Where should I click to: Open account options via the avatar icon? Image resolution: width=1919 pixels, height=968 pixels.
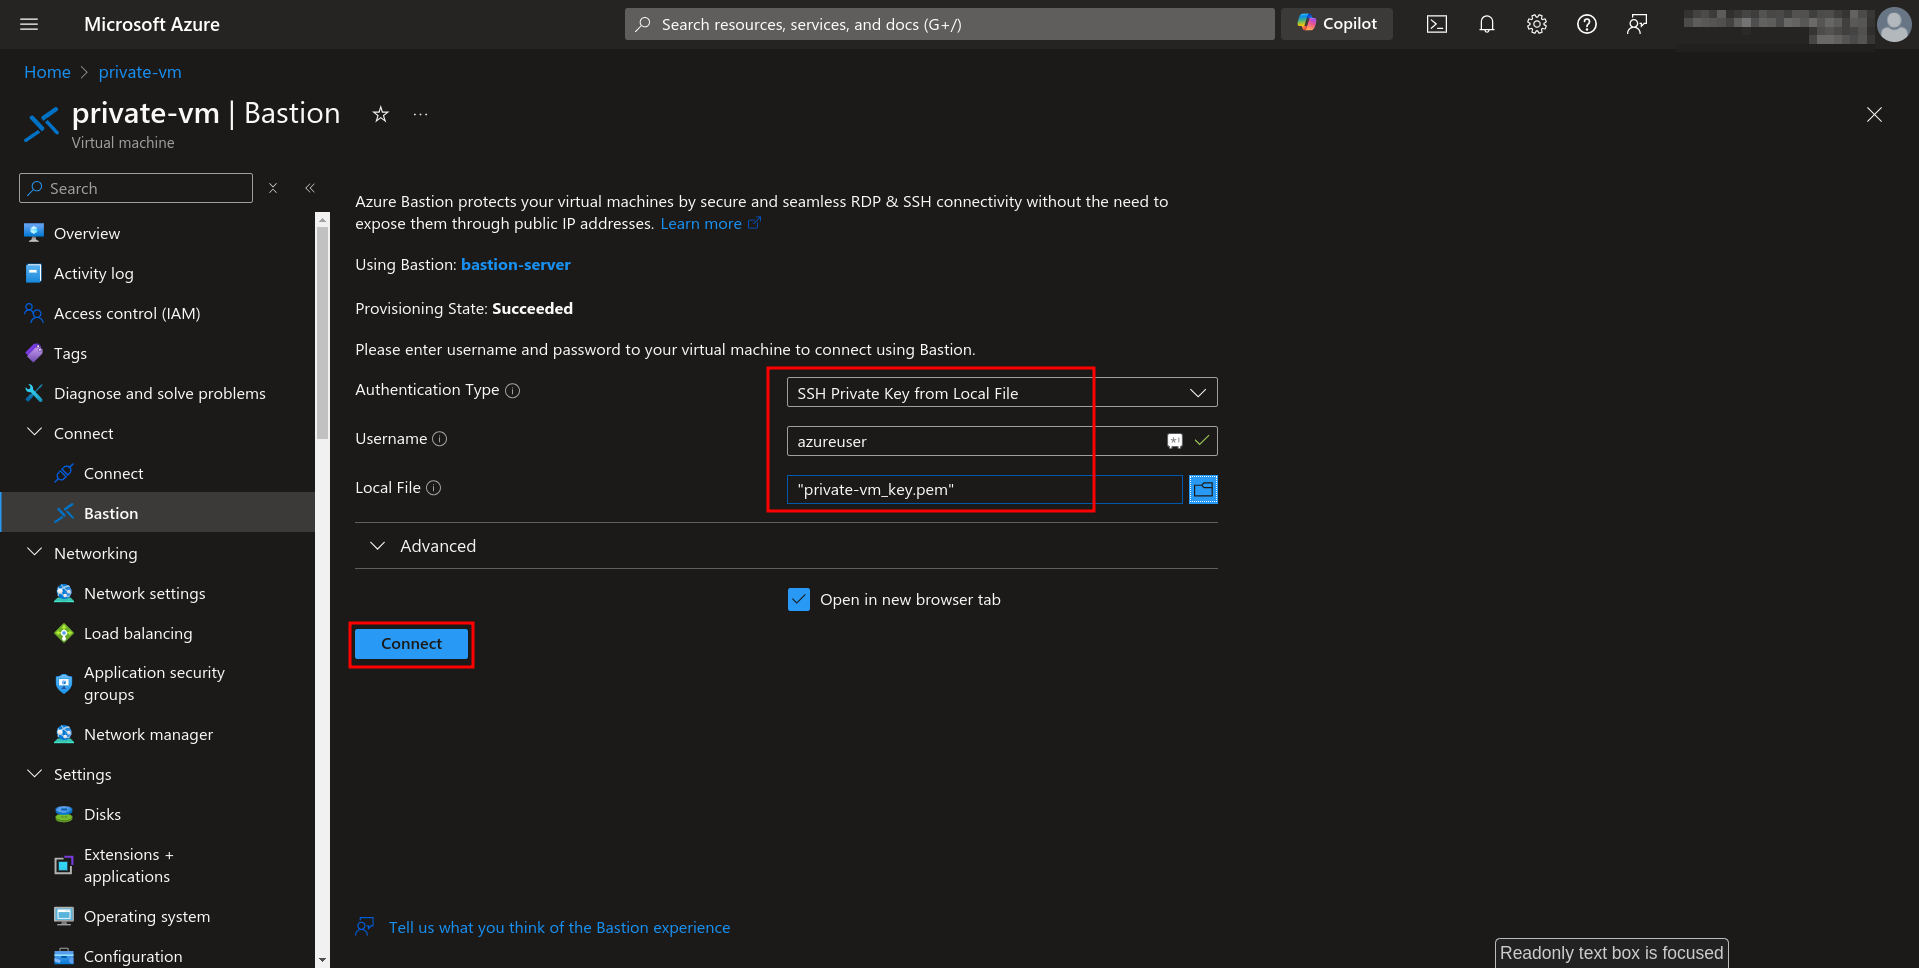(x=1893, y=24)
